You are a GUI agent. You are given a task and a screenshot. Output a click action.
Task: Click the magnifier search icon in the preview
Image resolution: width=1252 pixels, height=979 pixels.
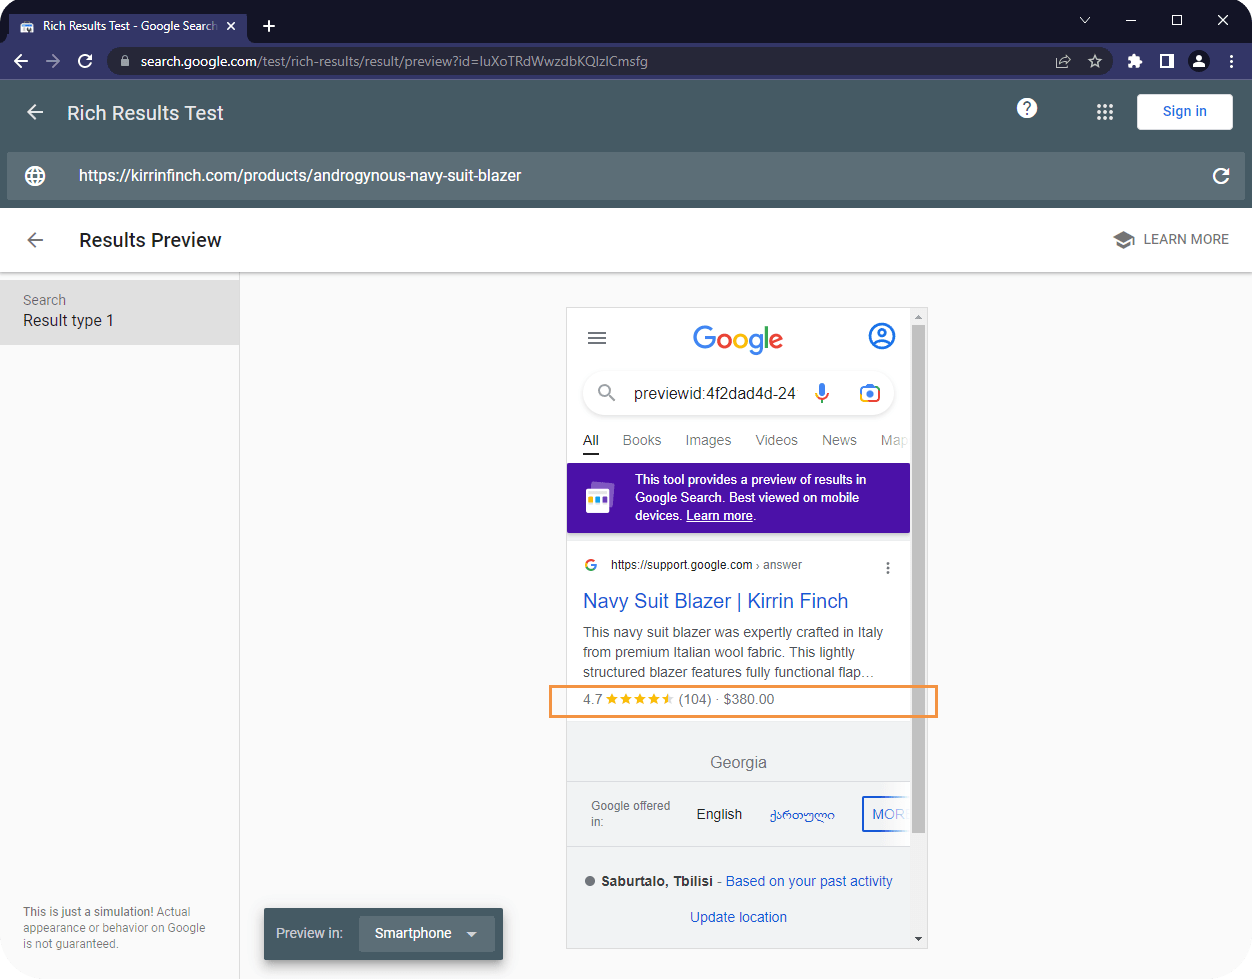[x=606, y=393]
